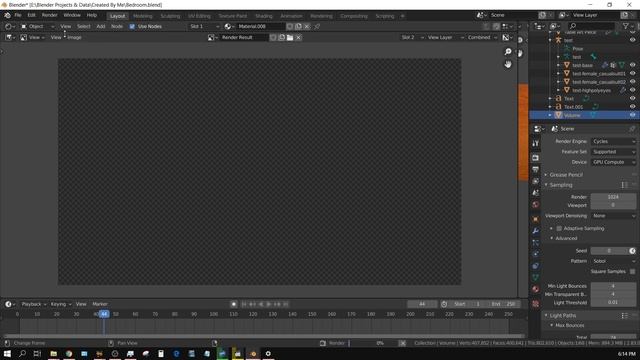Click the outliner filter funnel icon
Viewport: 640px width, 360px height.
(626, 26)
